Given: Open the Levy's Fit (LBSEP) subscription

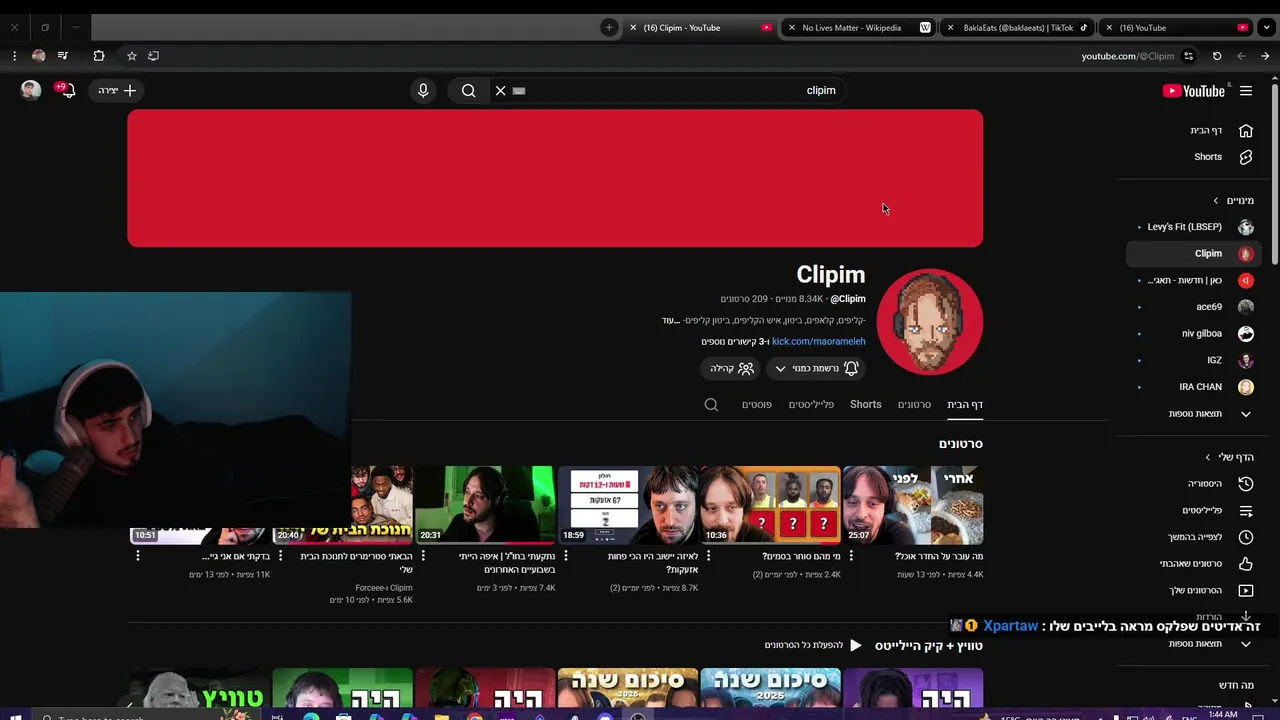Looking at the screenshot, I should [1194, 227].
